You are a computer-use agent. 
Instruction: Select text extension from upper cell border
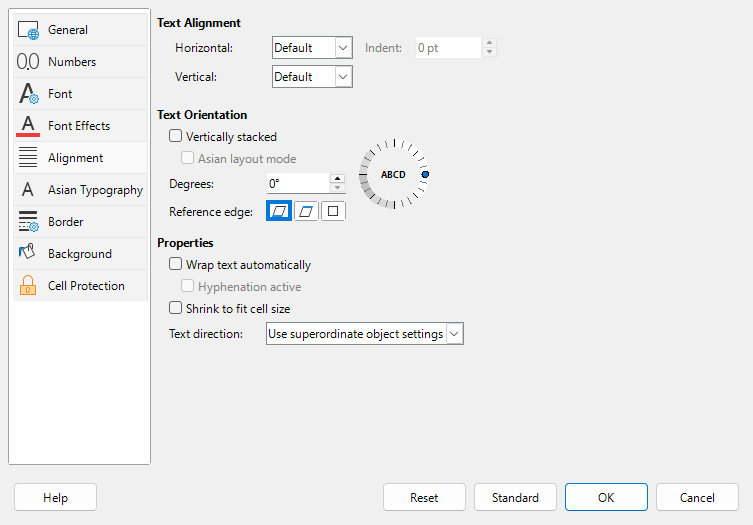306,211
